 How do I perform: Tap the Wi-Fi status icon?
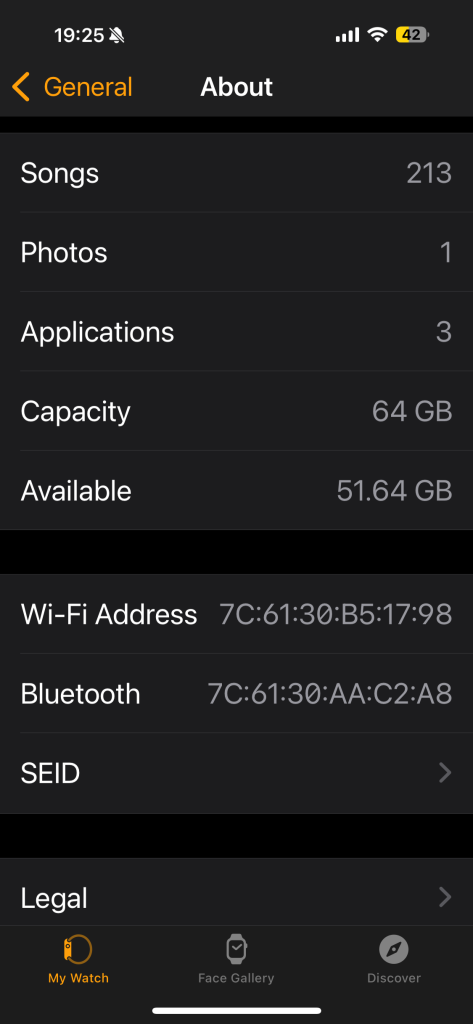(377, 35)
